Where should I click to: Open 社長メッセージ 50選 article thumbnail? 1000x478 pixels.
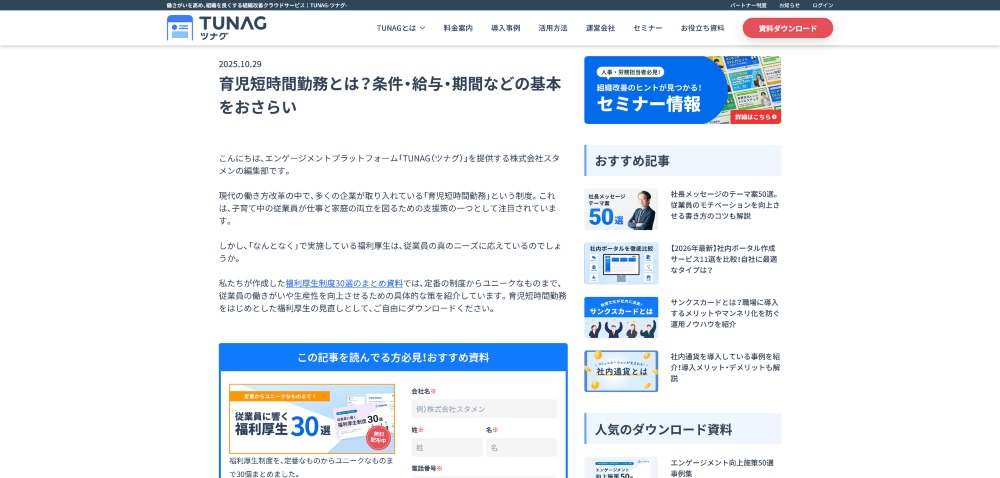click(621, 209)
